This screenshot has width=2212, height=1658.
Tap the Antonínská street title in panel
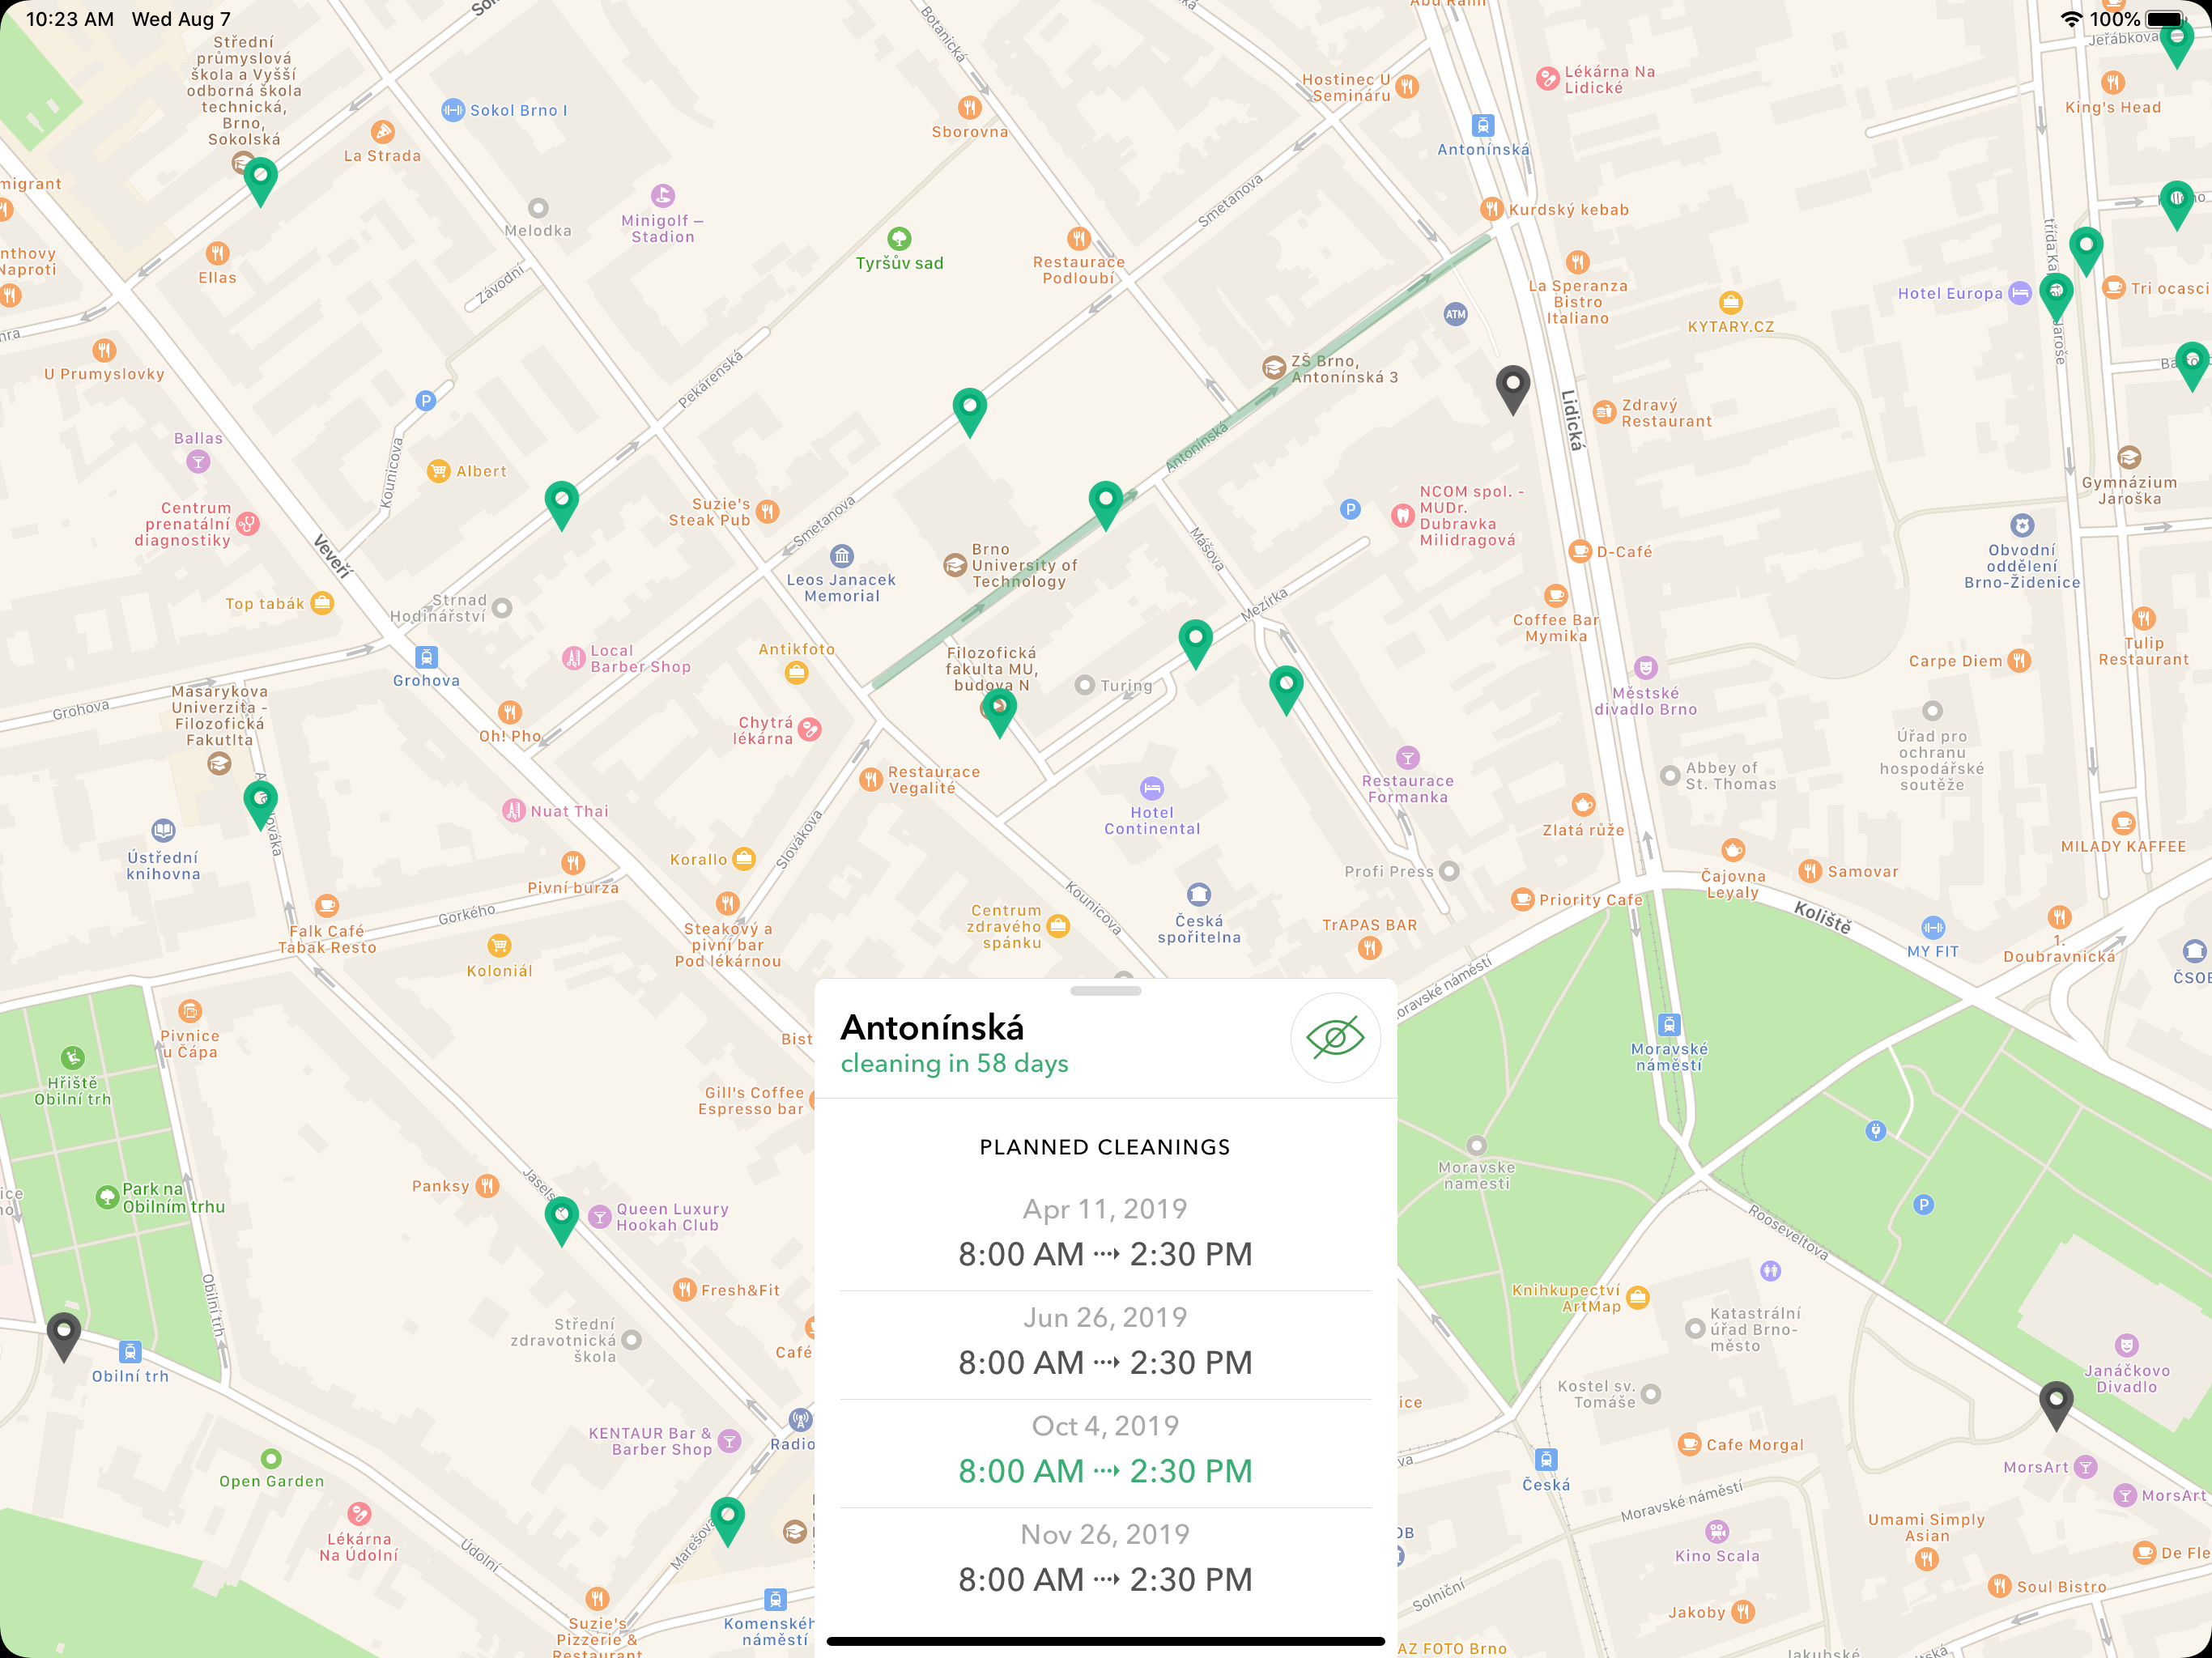pyautogui.click(x=932, y=1027)
